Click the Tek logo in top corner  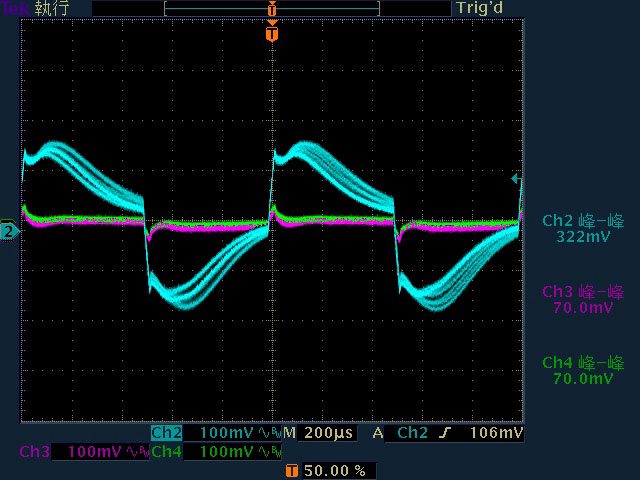click(x=14, y=8)
